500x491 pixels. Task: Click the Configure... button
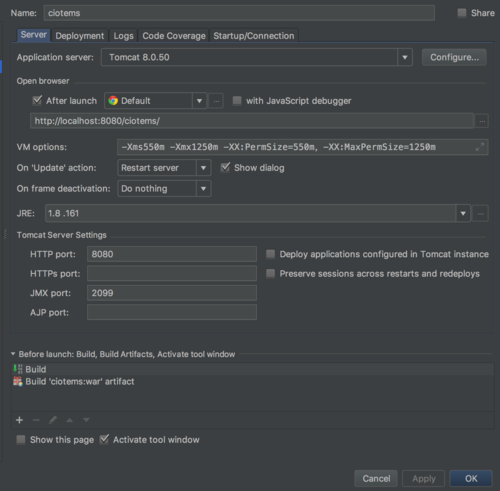coord(454,57)
